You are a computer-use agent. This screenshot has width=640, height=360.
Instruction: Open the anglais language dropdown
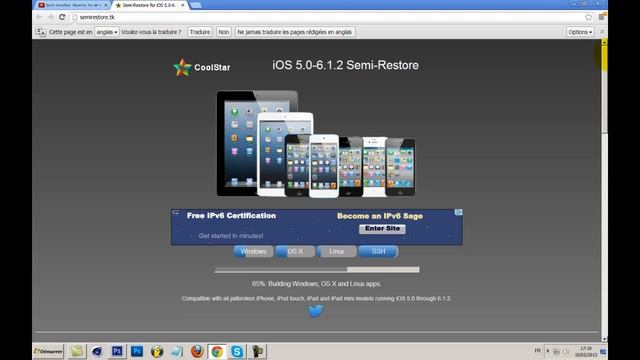click(x=107, y=32)
